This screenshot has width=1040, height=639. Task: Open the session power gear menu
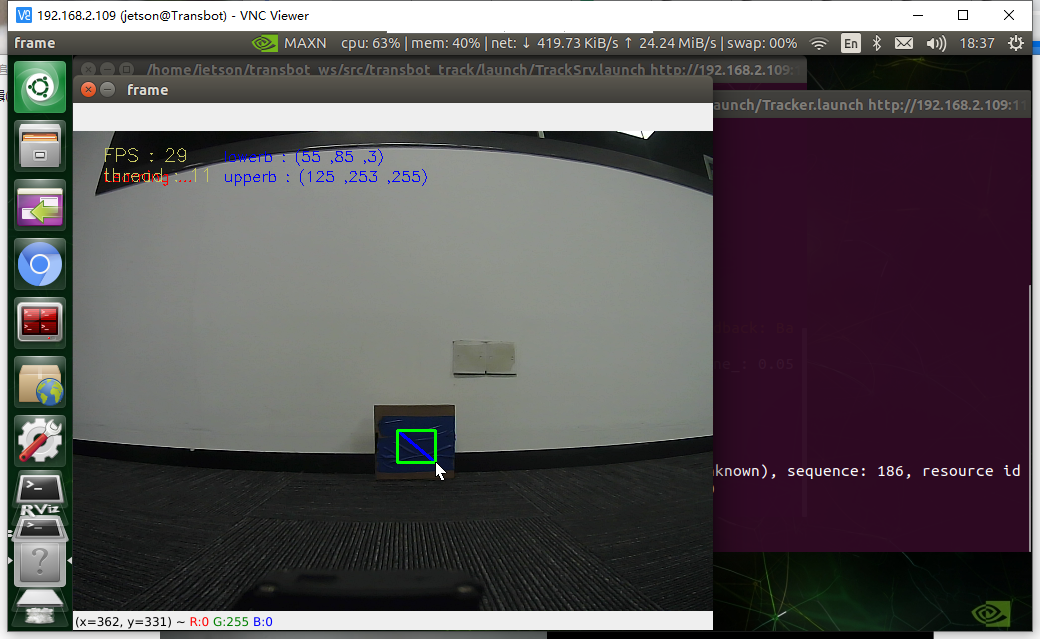1015,43
